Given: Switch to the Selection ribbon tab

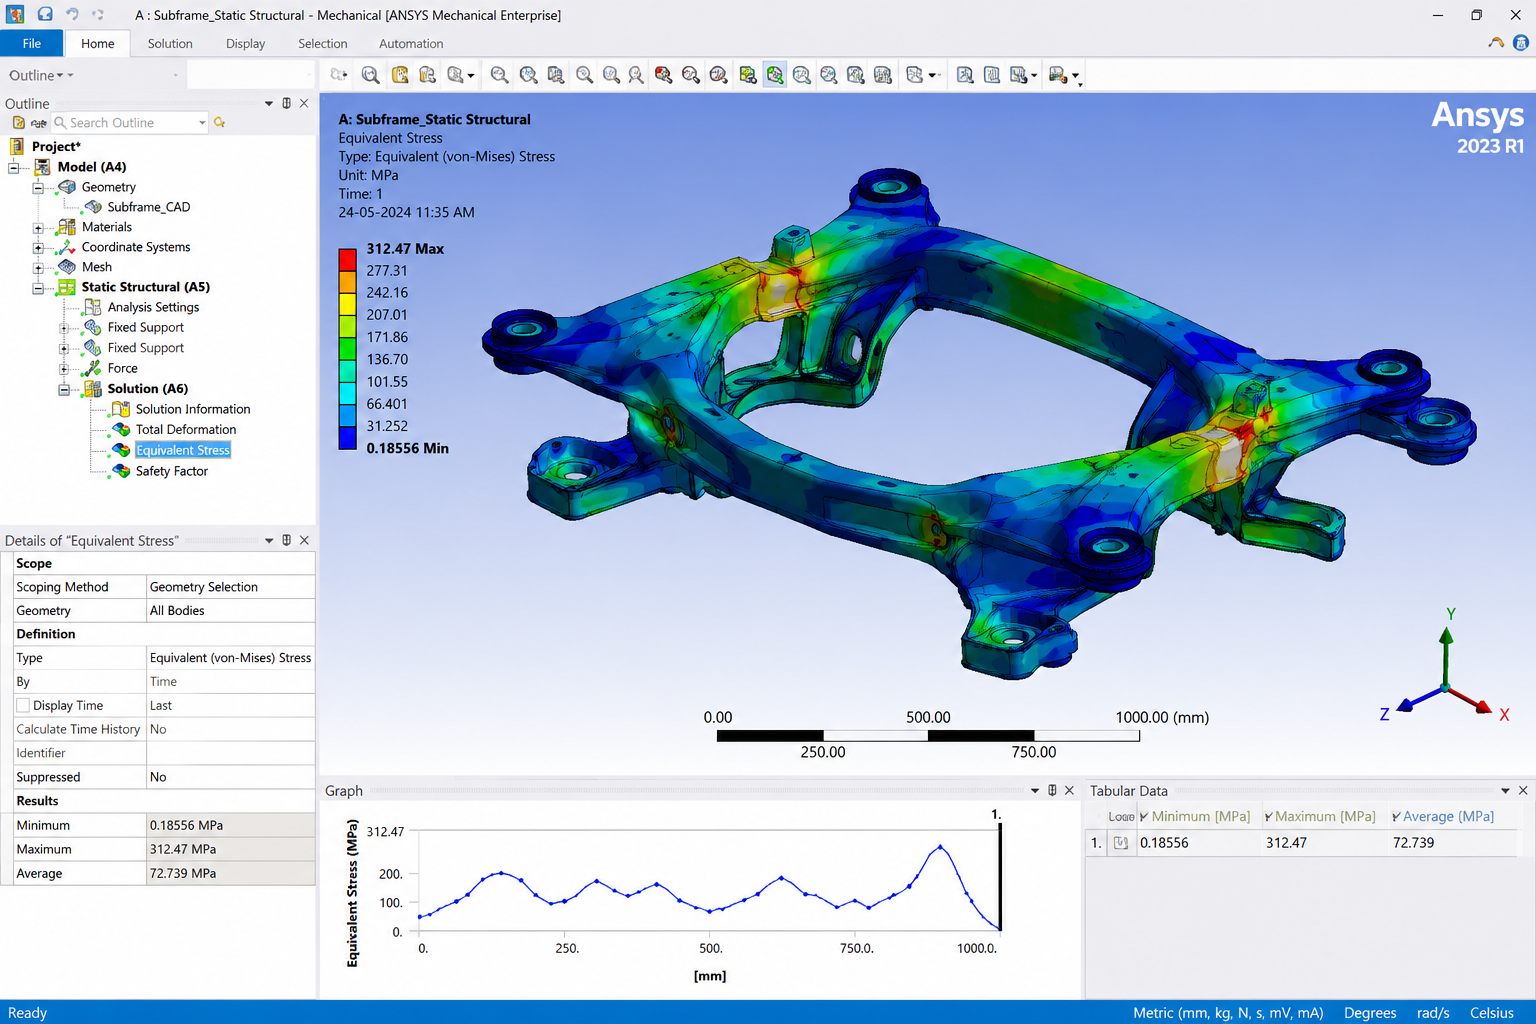Looking at the screenshot, I should pos(323,43).
